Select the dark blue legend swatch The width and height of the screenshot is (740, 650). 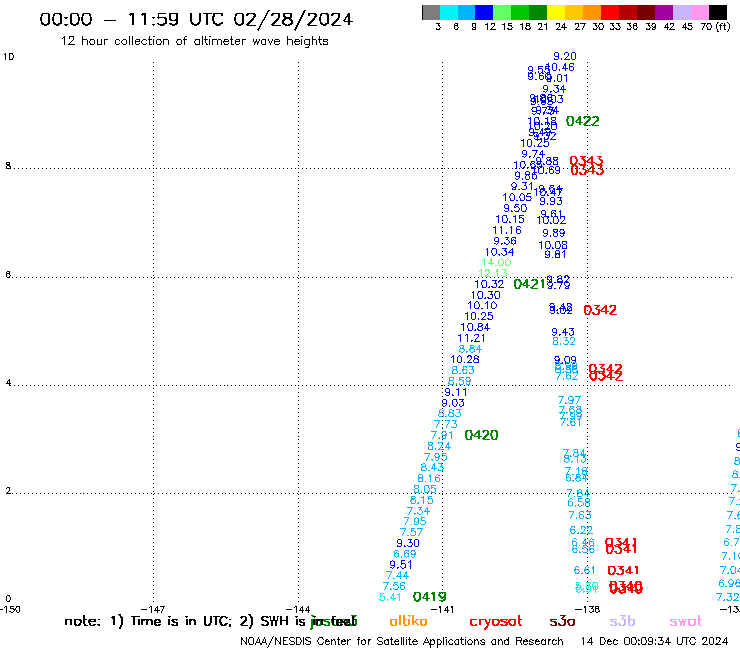[484, 12]
